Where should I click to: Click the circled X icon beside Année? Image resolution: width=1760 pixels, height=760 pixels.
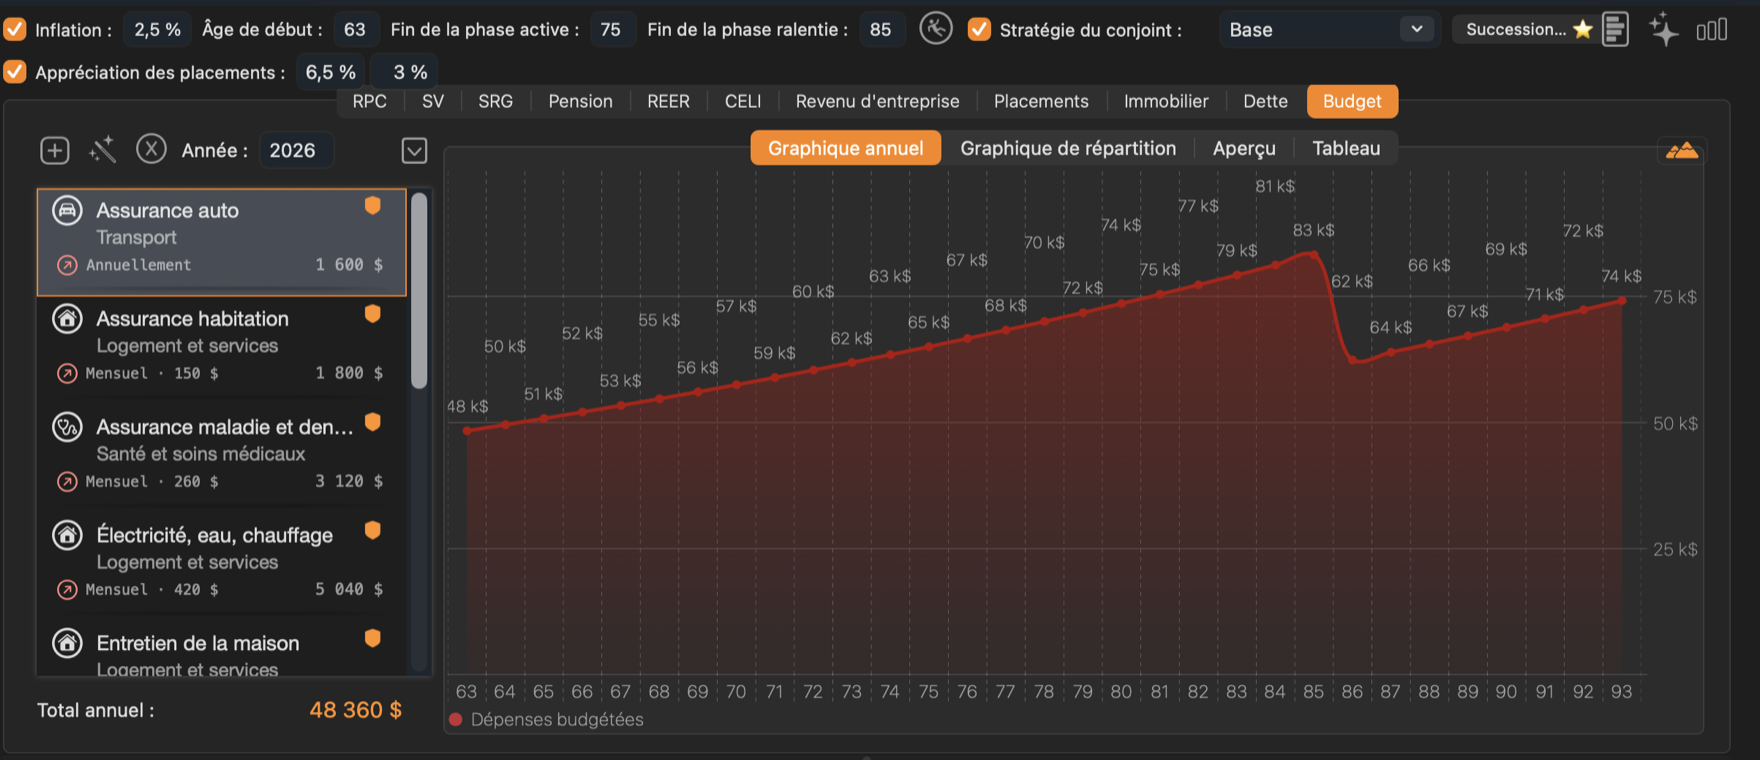tap(151, 149)
